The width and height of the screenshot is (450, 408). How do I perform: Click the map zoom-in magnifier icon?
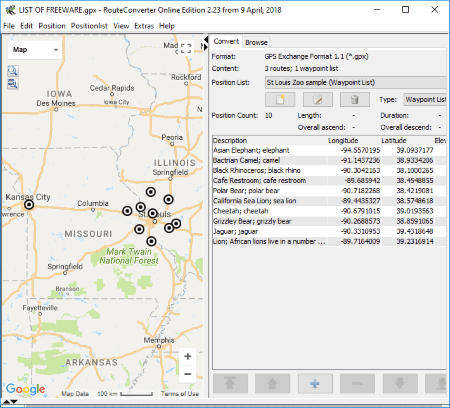pos(13,71)
